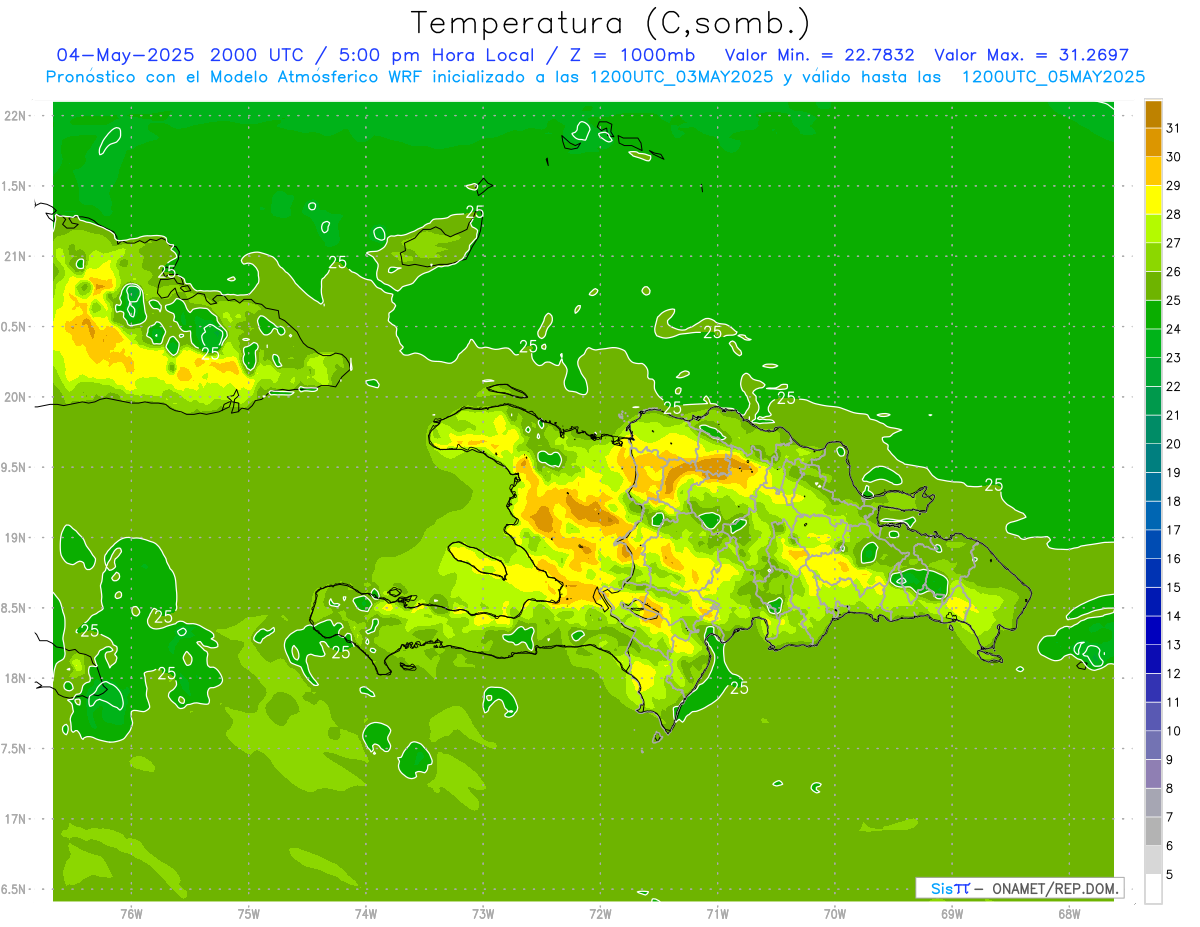1200x927 pixels.
Task: Click the latitude axis label "21N"
Action: coord(14,256)
